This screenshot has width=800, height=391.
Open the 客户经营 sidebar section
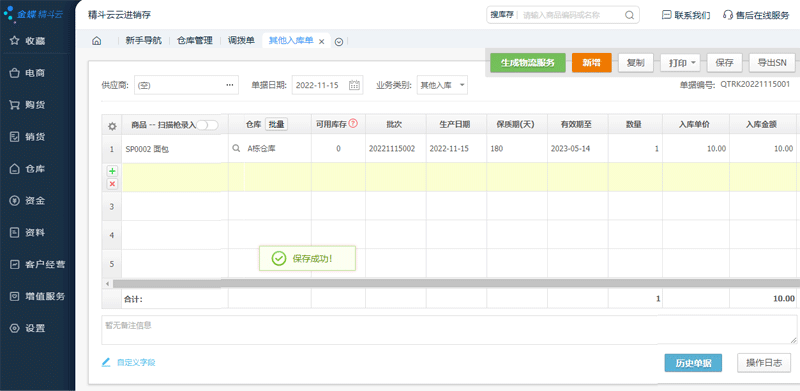(x=37, y=264)
